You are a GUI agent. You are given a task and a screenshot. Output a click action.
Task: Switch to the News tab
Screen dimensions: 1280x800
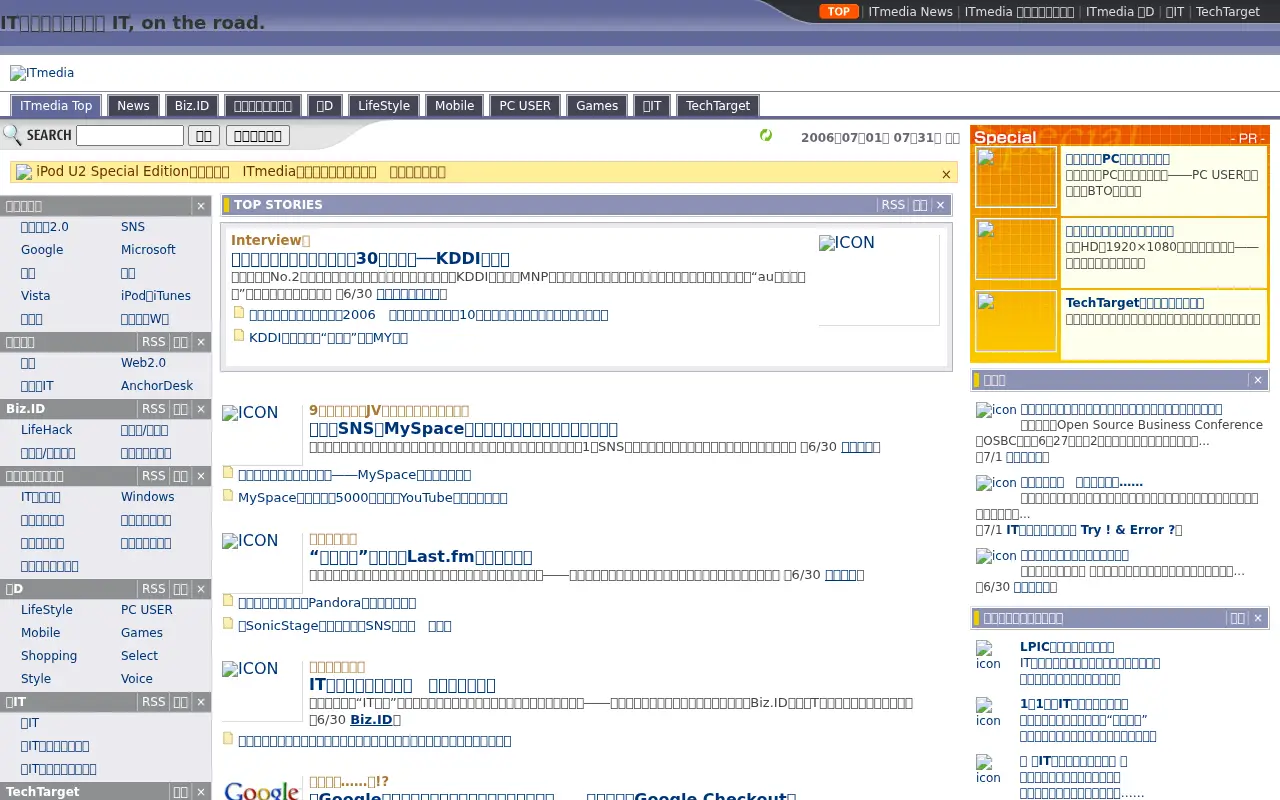(133, 106)
